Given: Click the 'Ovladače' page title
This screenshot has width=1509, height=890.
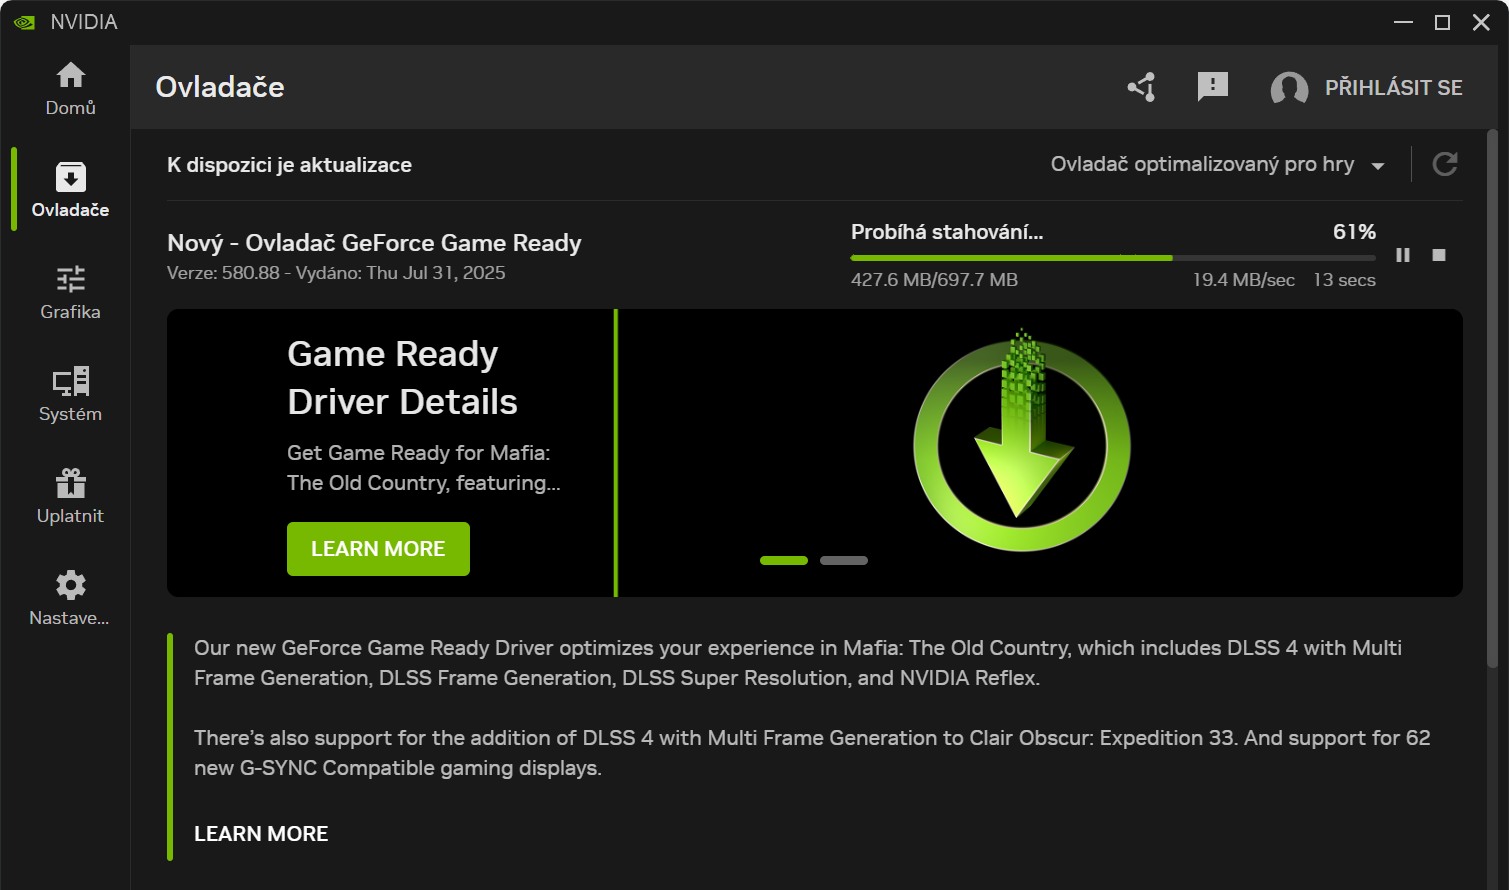Looking at the screenshot, I should (x=220, y=87).
